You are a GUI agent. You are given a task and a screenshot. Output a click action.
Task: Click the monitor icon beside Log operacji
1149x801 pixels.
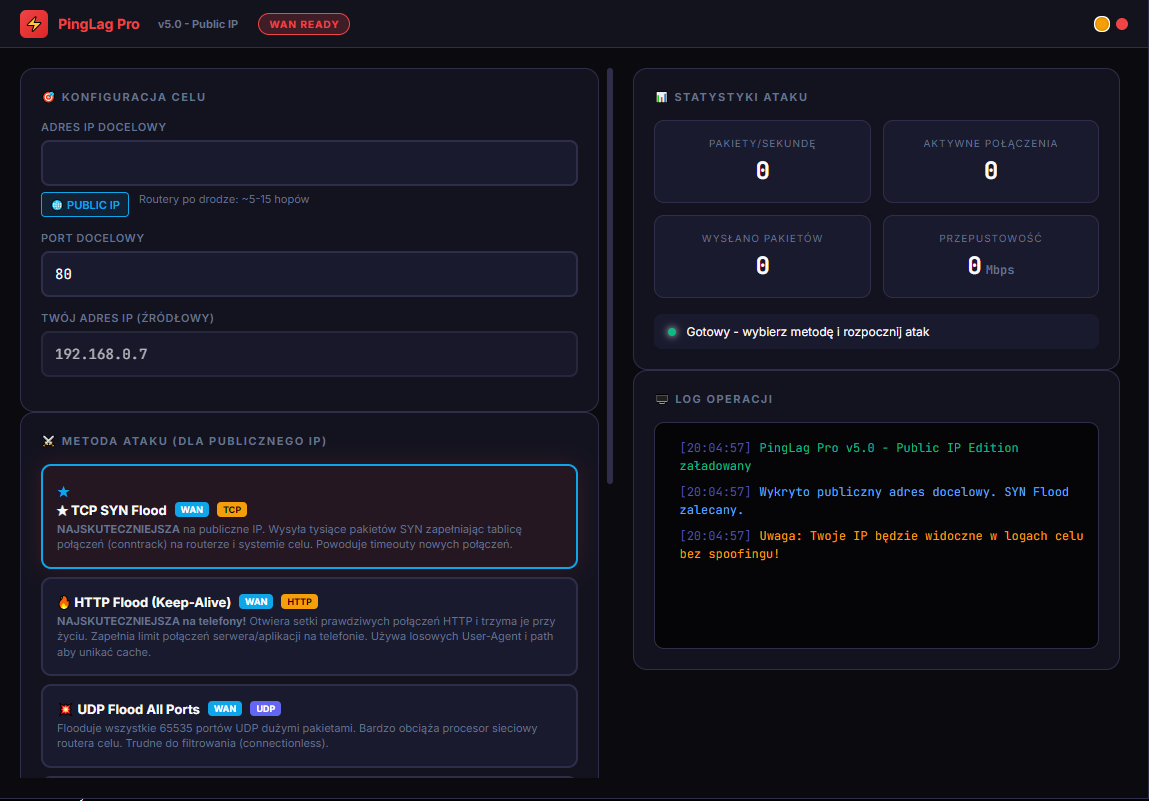[x=662, y=399]
